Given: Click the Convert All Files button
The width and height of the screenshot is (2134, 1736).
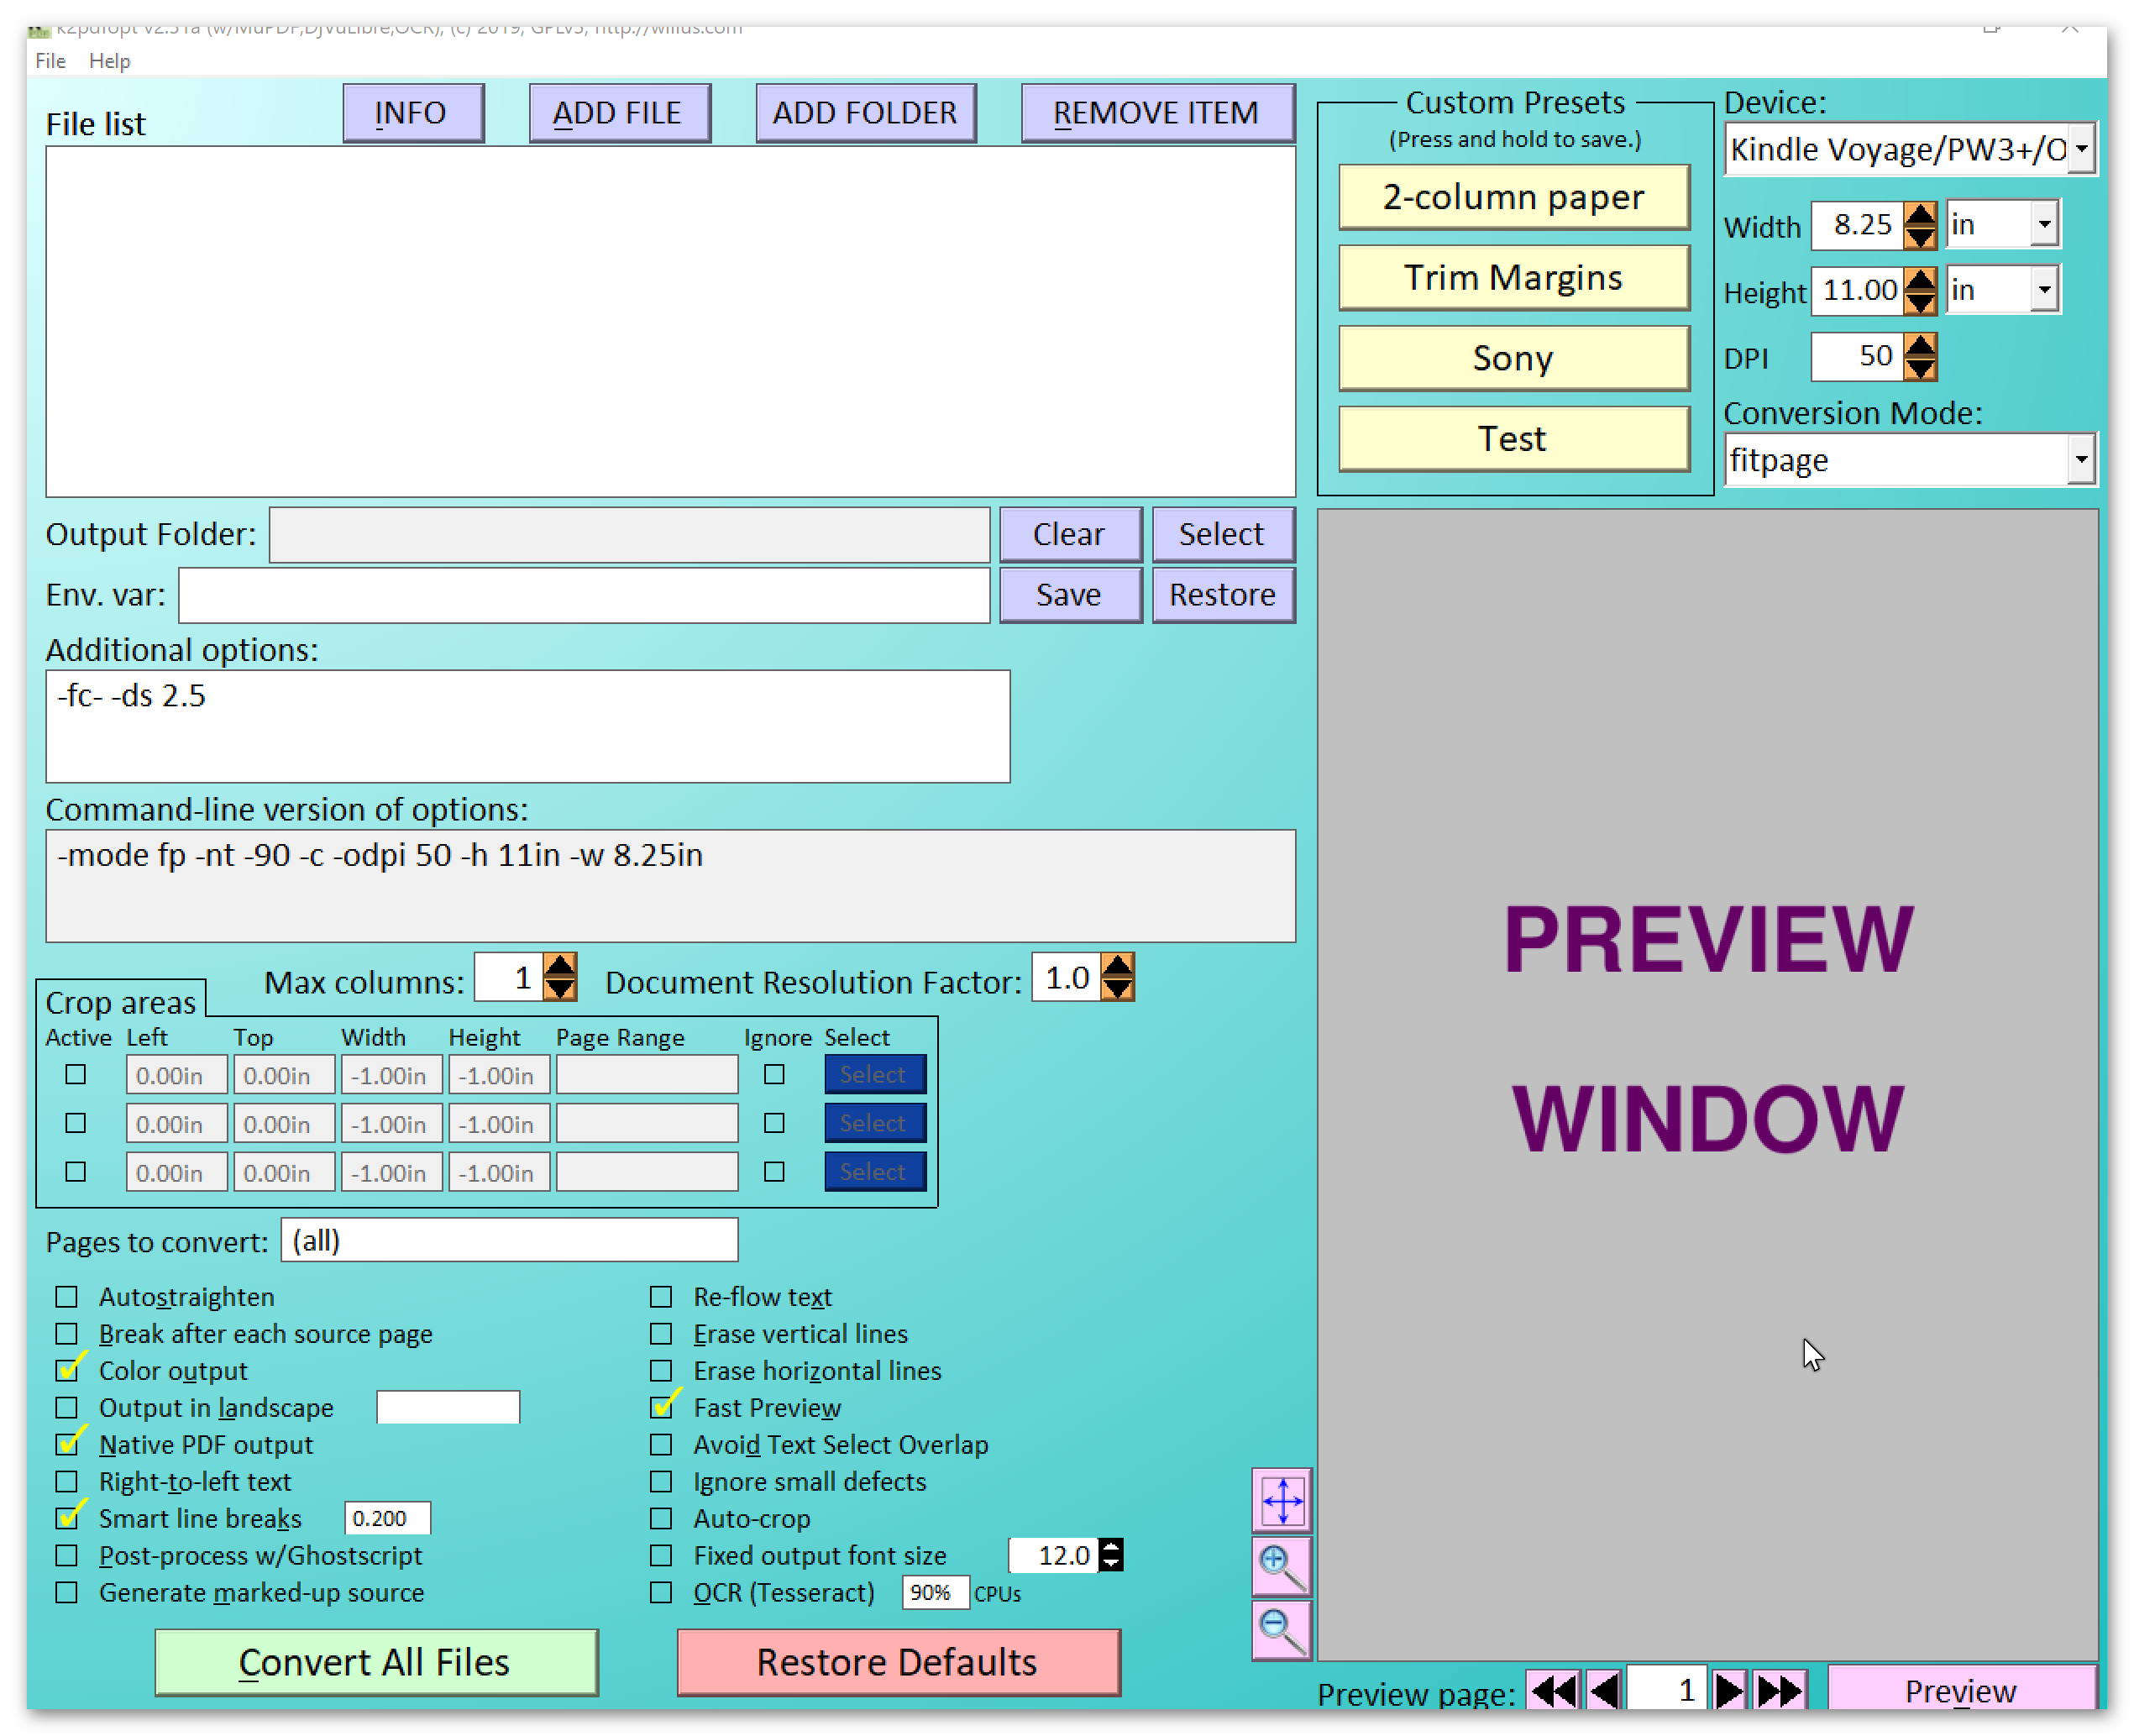Looking at the screenshot, I should (x=376, y=1662).
